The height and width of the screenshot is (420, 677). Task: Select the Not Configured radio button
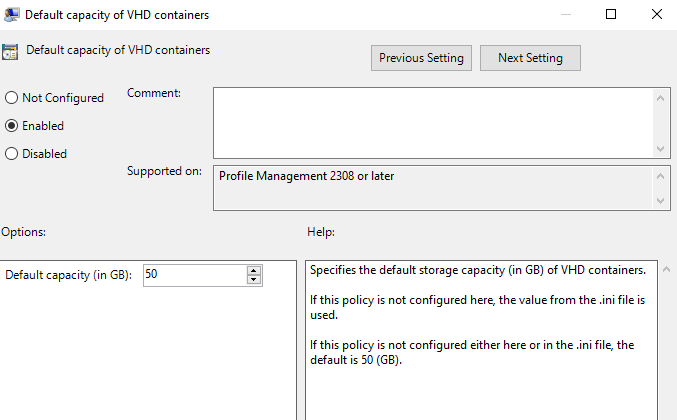(x=12, y=98)
